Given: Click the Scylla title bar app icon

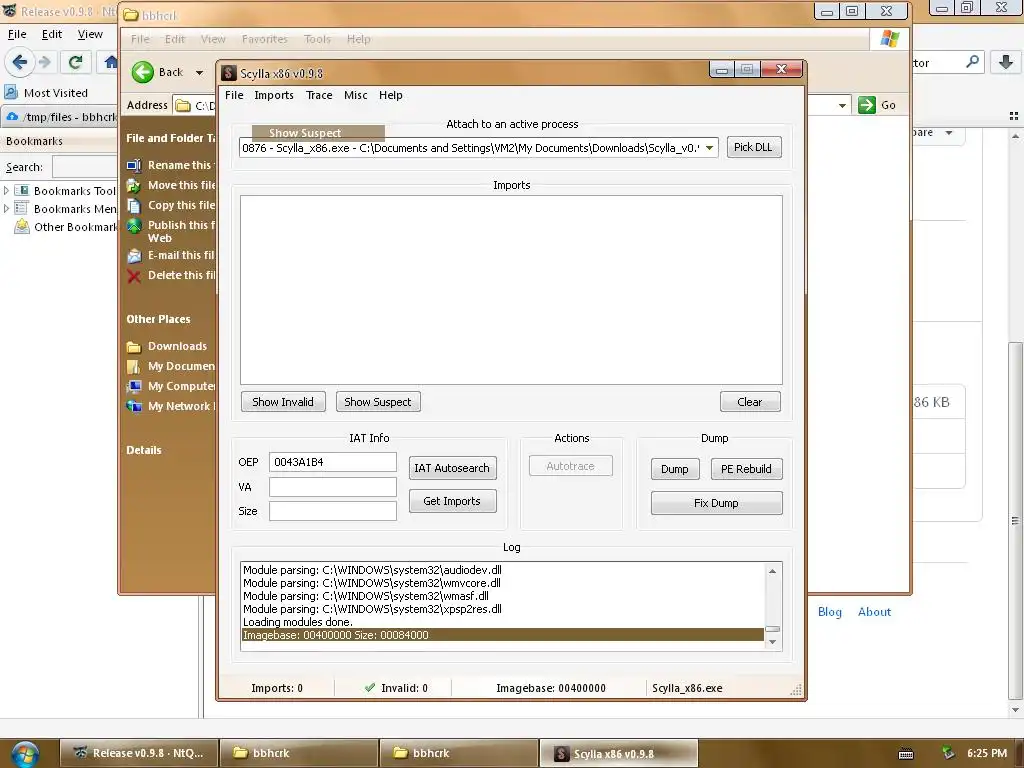Looking at the screenshot, I should click(229, 72).
